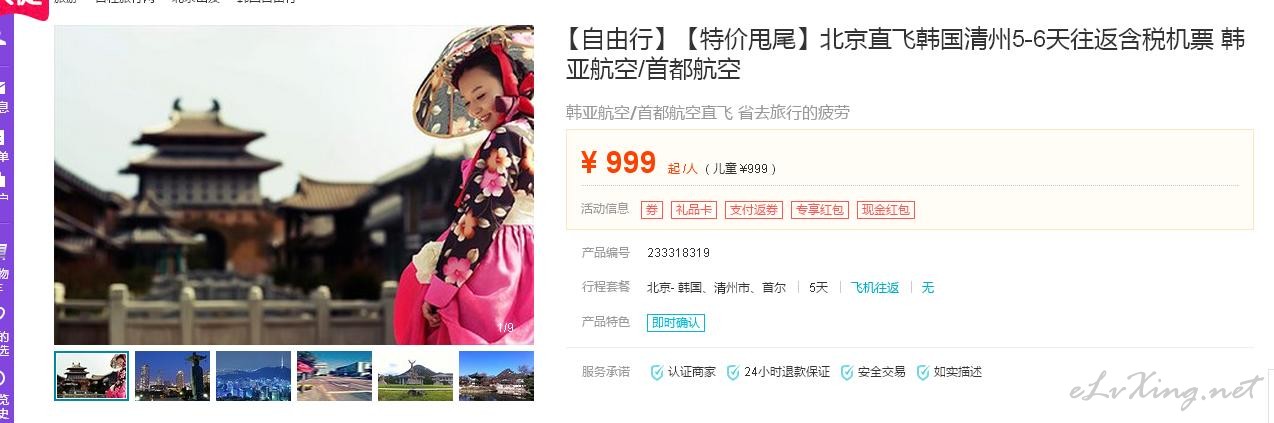The image size is (1274, 423).
Task: Click the 24小时退款保证 shield icon
Action: pyautogui.click(x=733, y=372)
